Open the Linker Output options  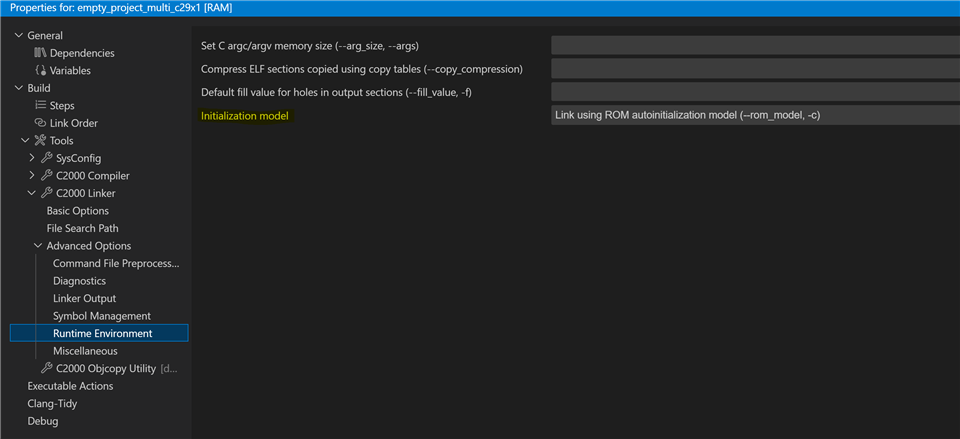click(x=84, y=298)
